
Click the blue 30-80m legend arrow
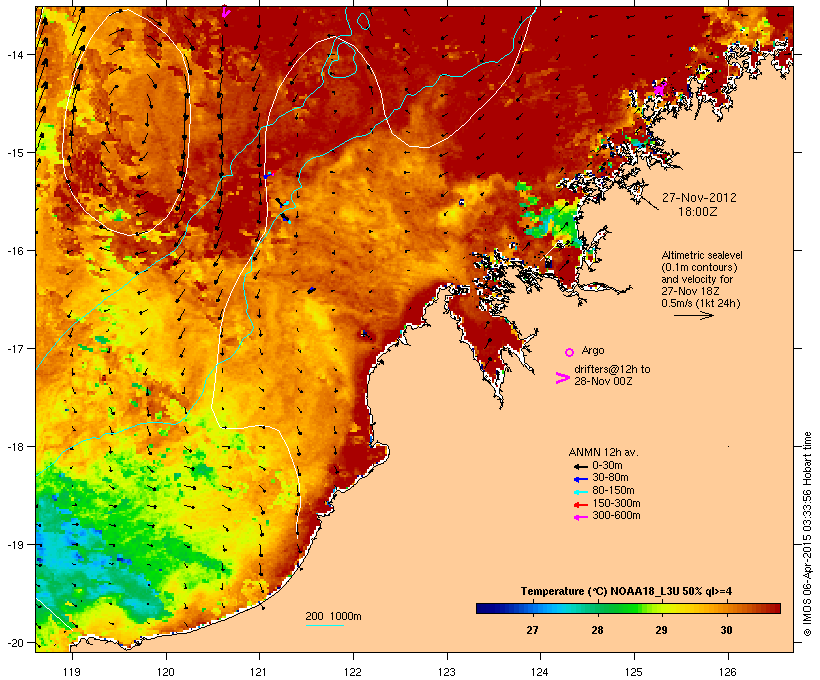(581, 479)
